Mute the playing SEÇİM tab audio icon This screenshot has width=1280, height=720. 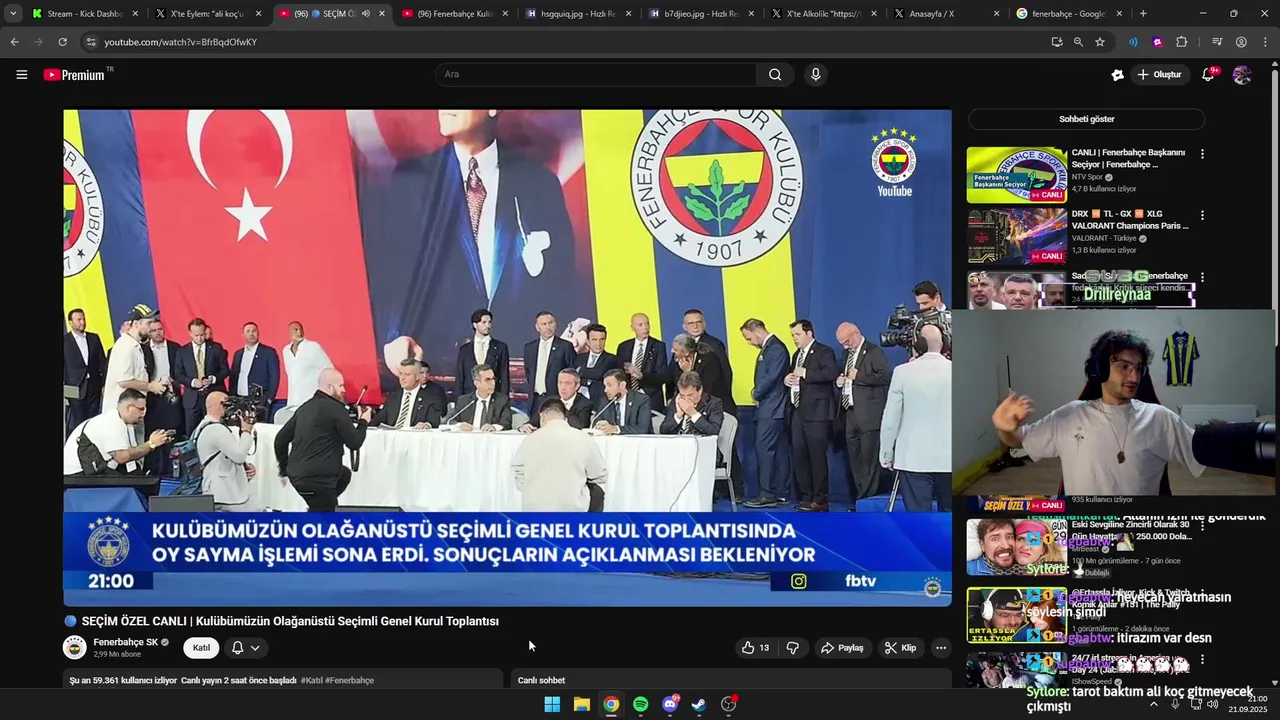point(365,14)
